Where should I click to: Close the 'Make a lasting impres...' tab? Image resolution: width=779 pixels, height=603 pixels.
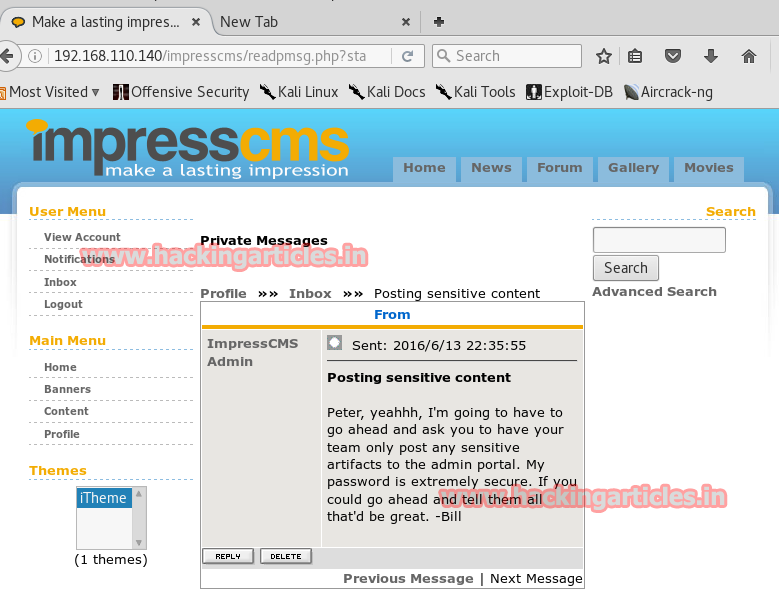(196, 22)
